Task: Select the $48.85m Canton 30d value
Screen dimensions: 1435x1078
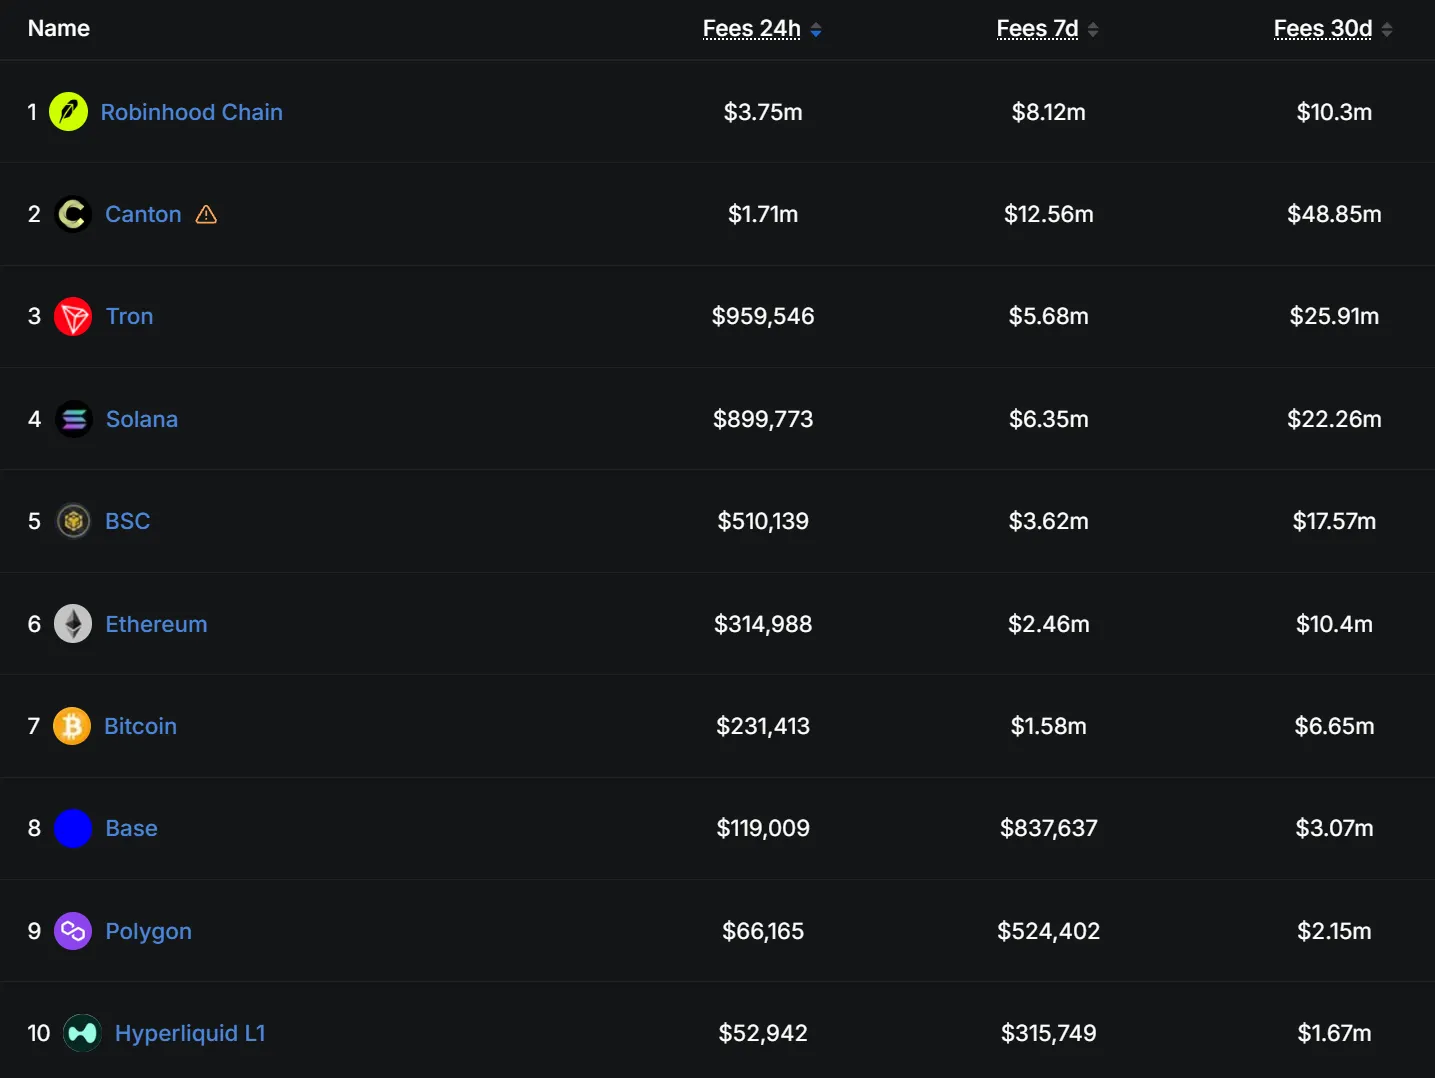Action: tap(1334, 214)
